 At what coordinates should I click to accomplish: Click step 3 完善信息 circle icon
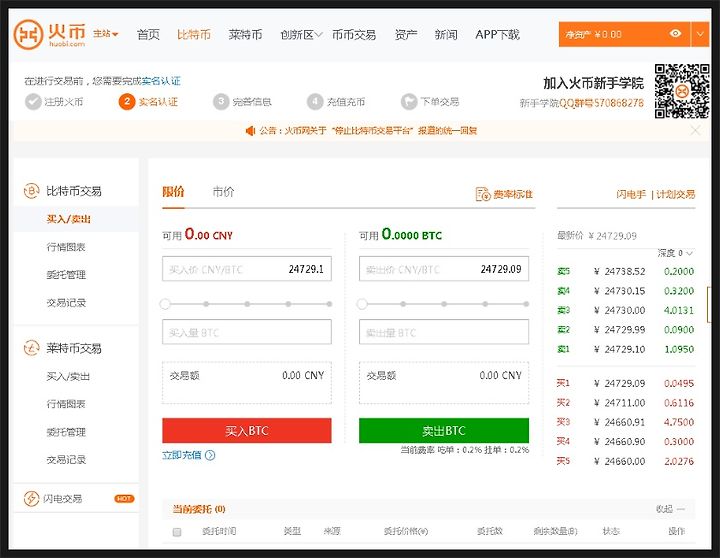(x=221, y=101)
